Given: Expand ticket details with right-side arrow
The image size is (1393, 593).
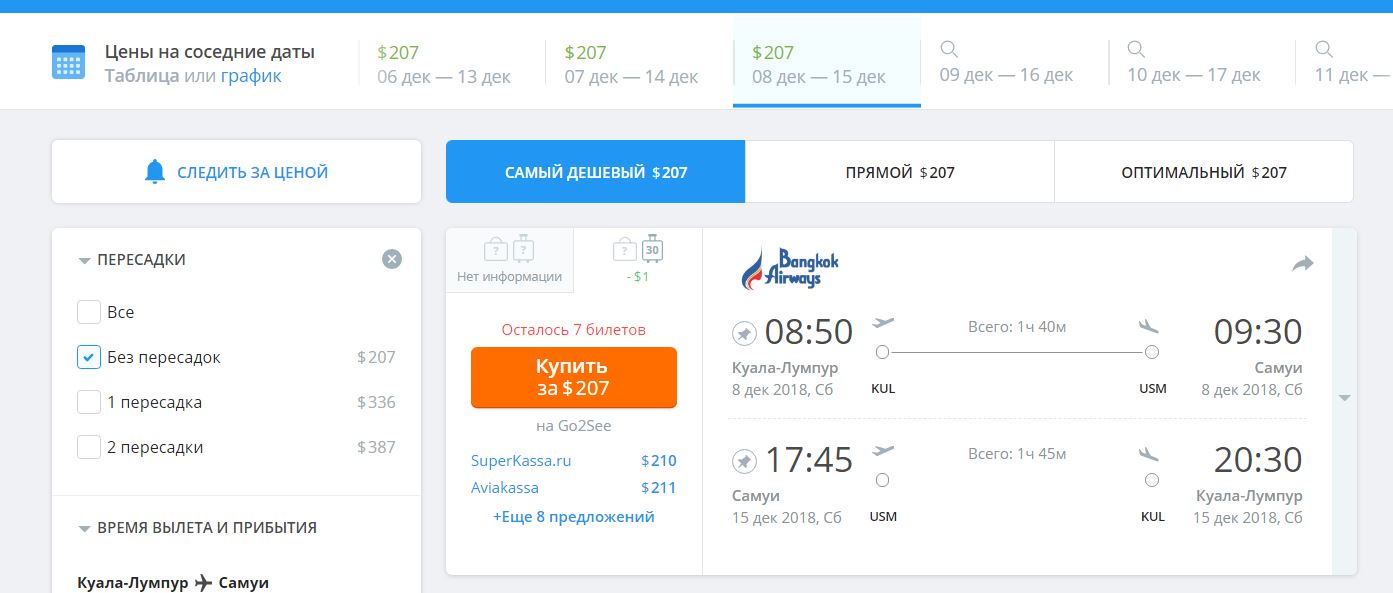Looking at the screenshot, I should coord(1344,398).
